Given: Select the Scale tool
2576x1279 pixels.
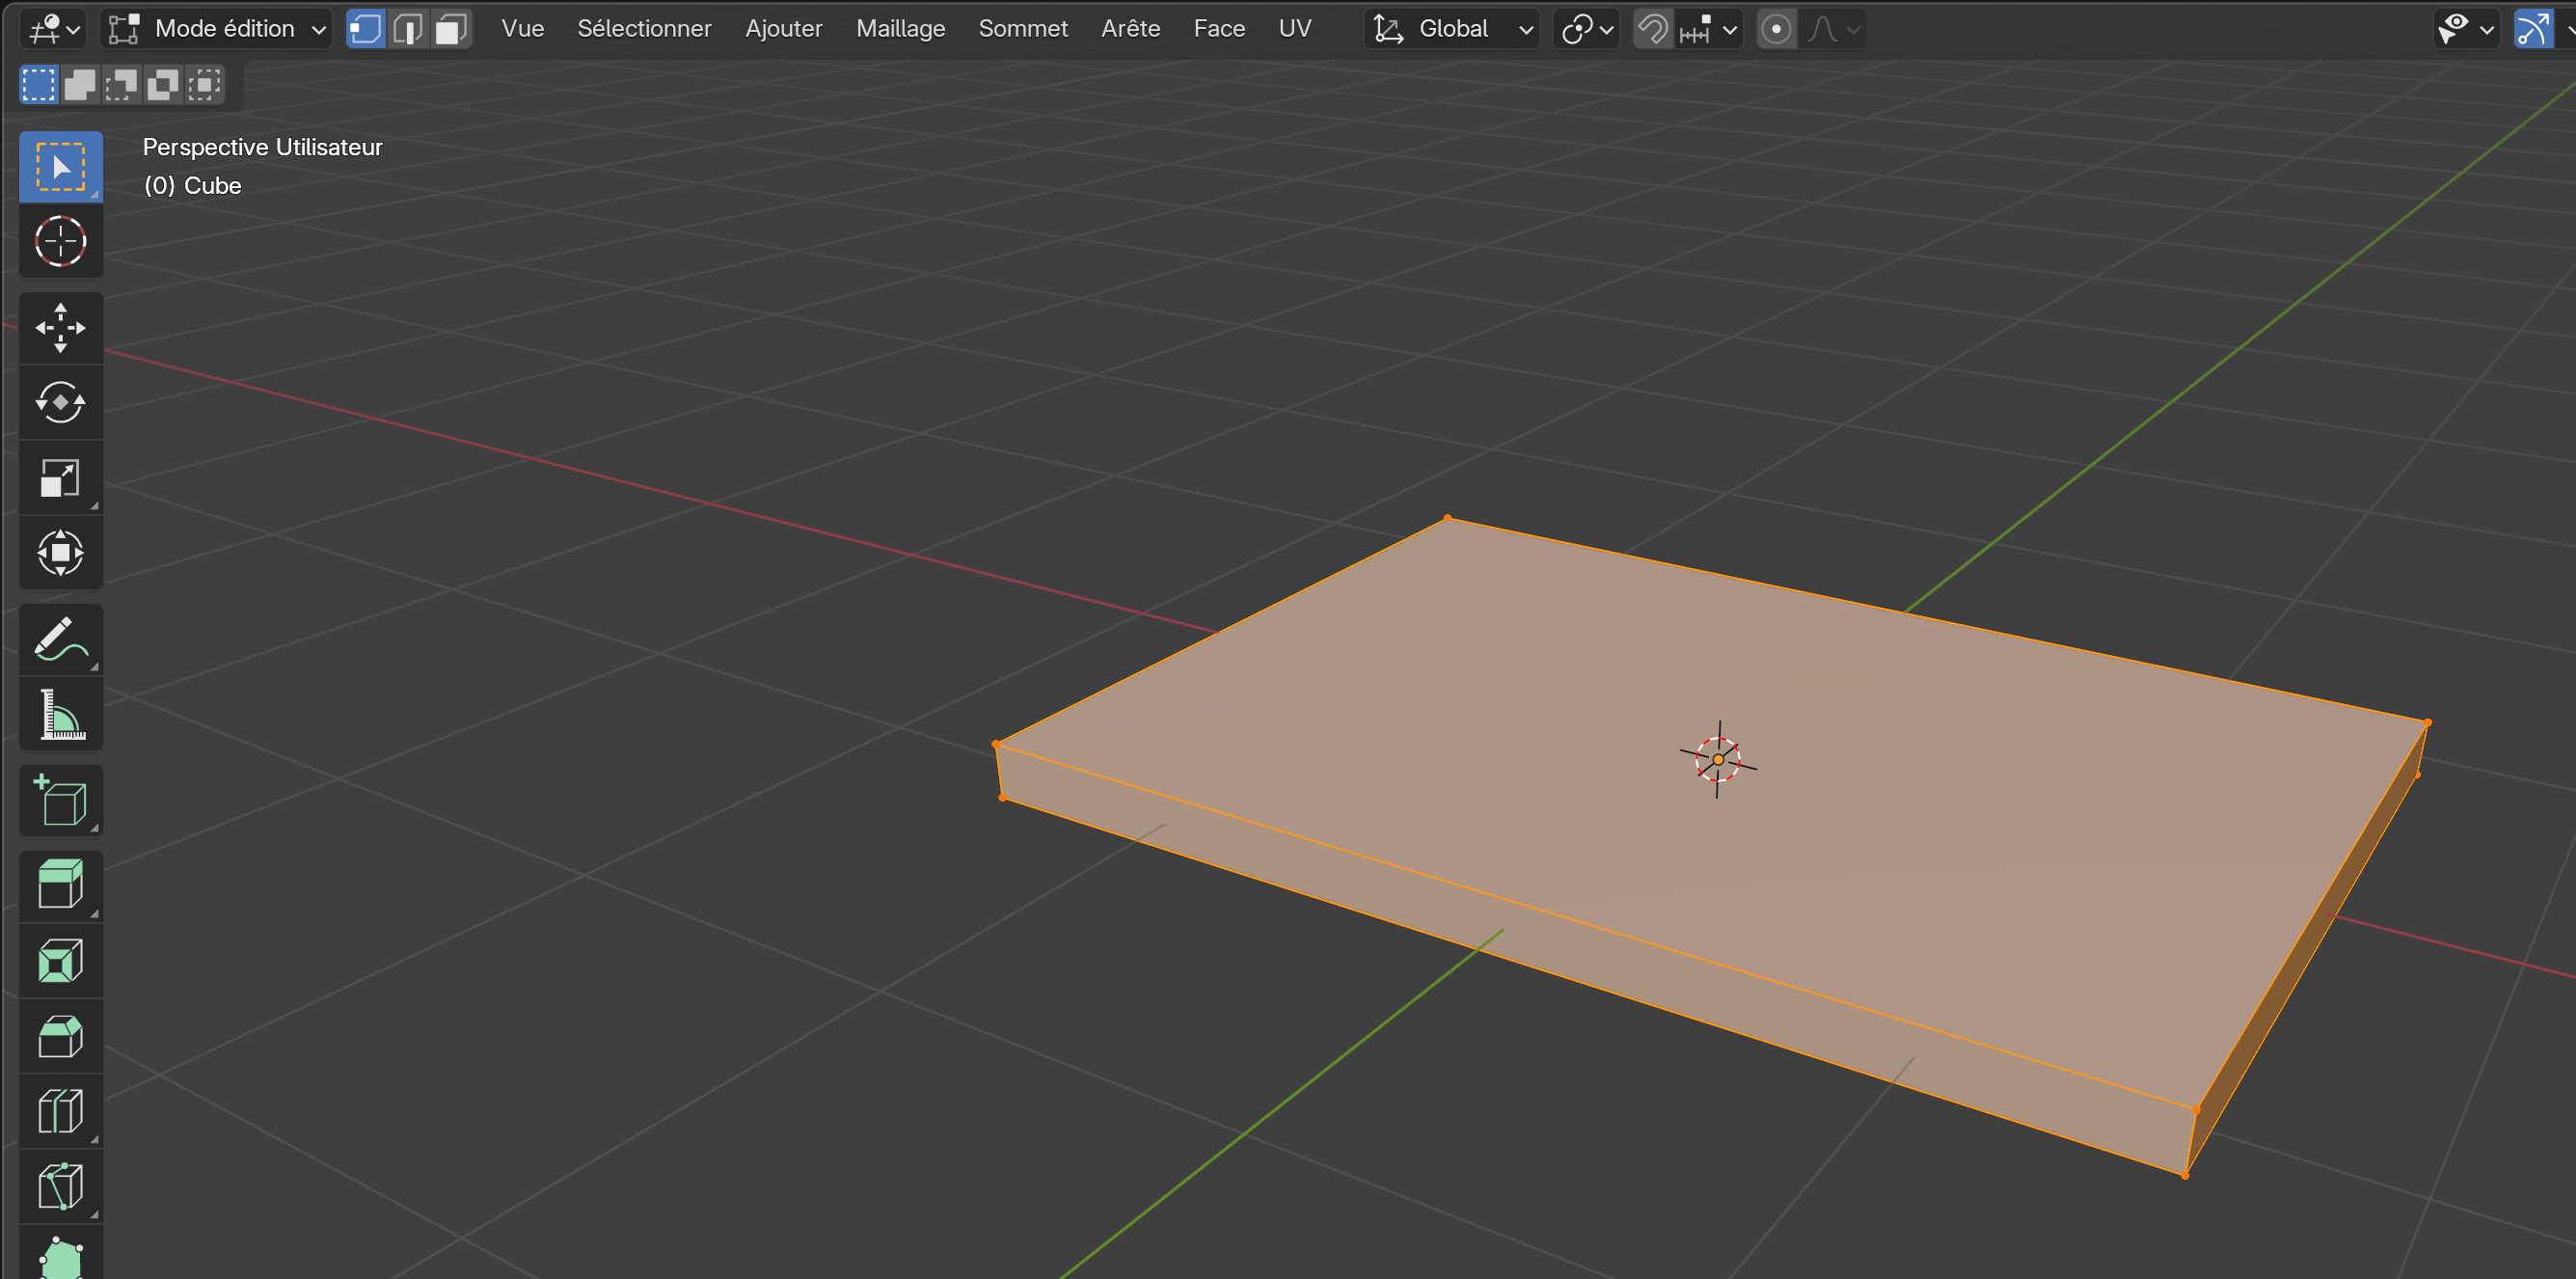Looking at the screenshot, I should click(60, 477).
